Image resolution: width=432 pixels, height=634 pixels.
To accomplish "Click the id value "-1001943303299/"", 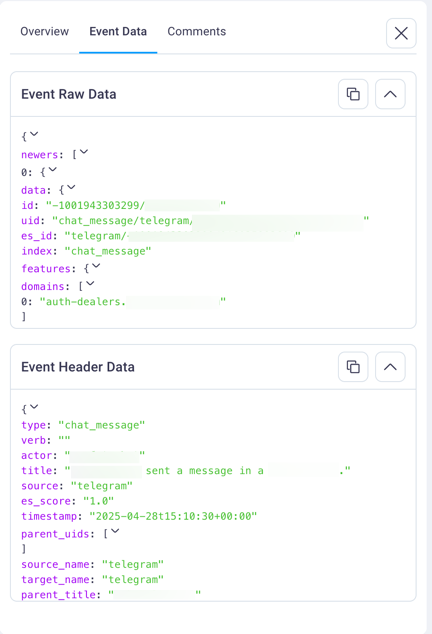I will tap(95, 205).
